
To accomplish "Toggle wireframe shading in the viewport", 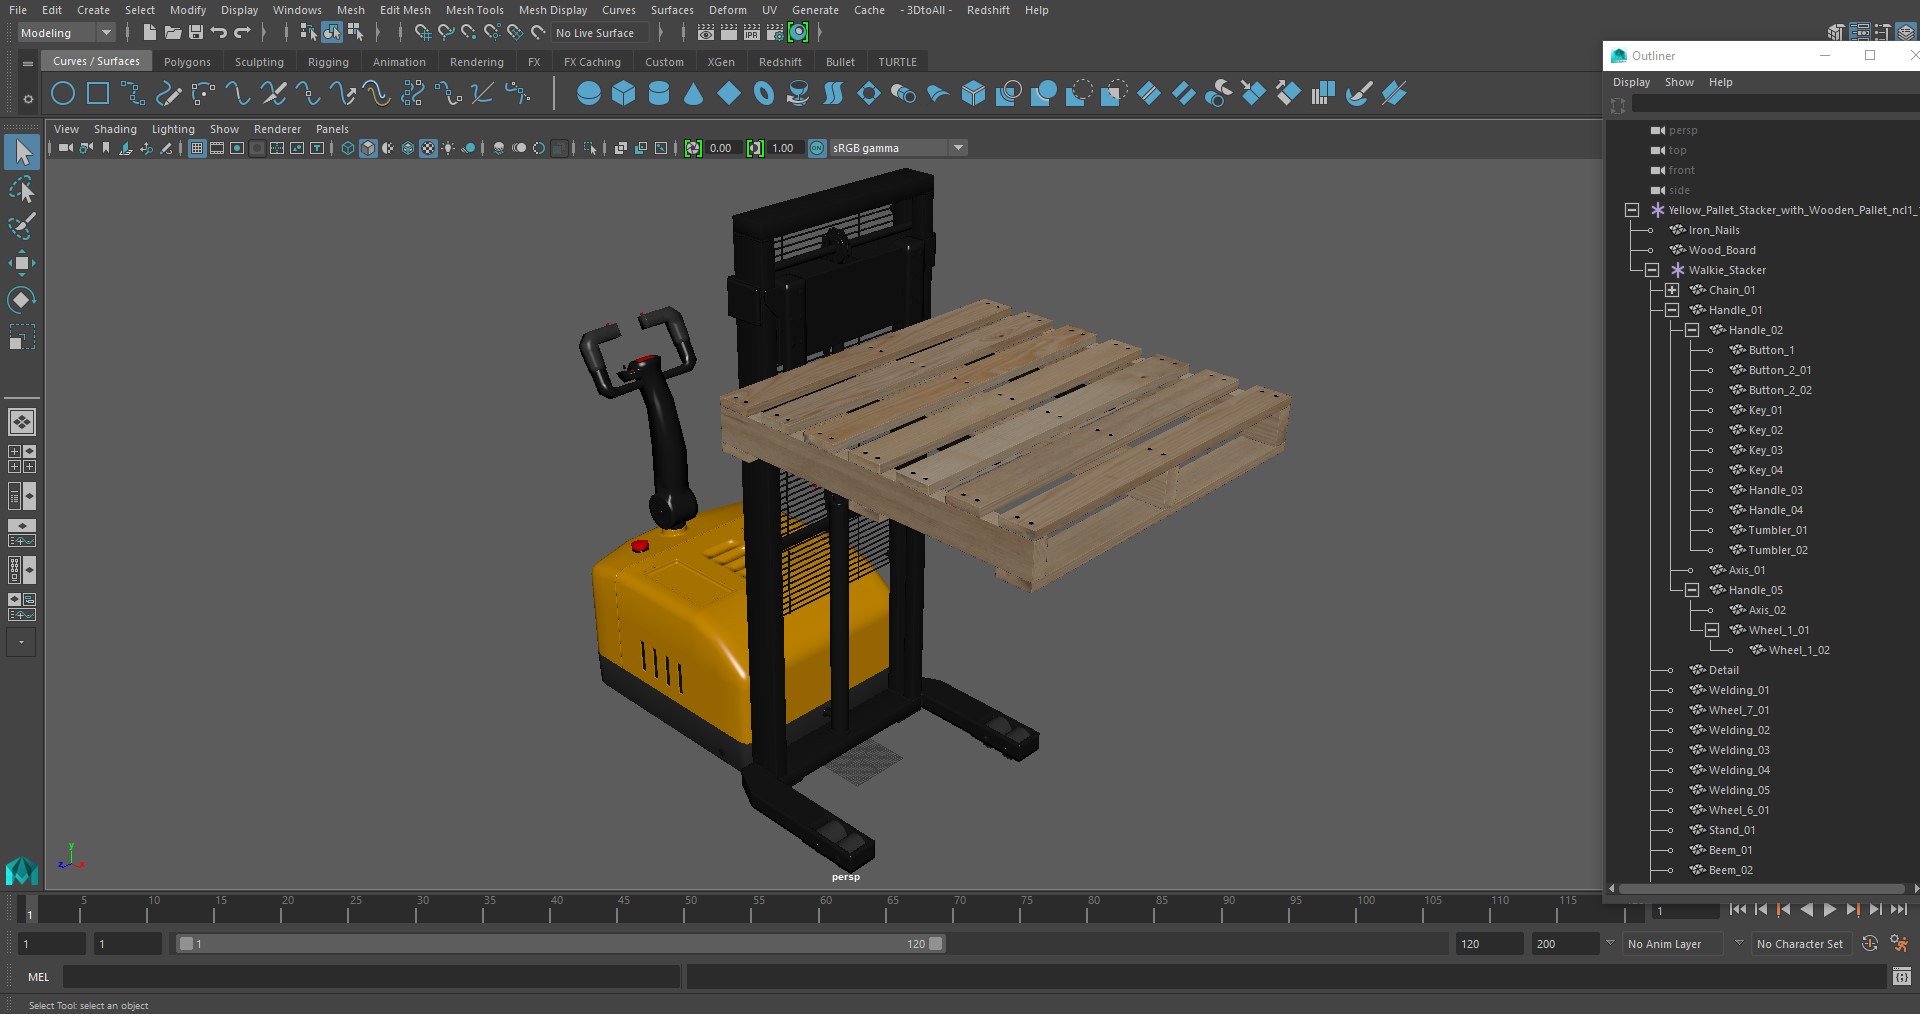I will point(348,148).
